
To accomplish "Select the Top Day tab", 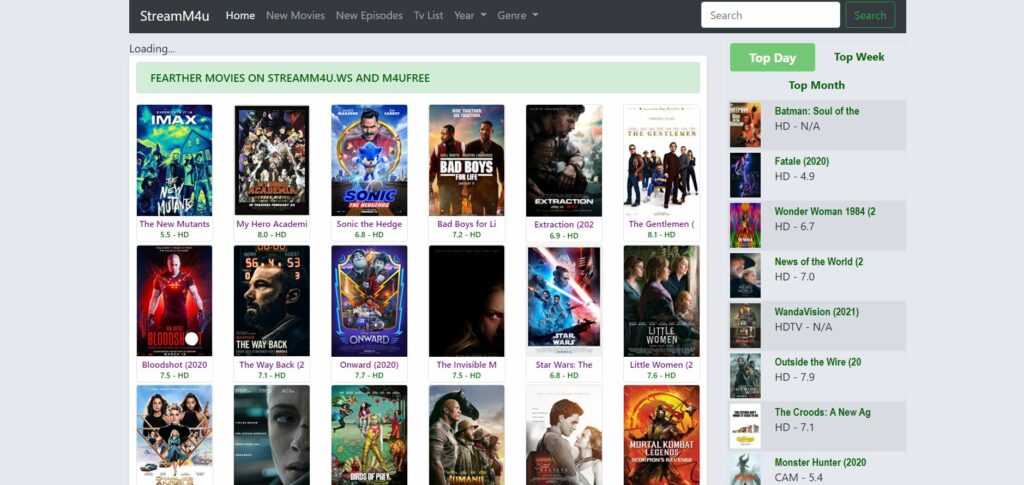I will pyautogui.click(x=772, y=57).
